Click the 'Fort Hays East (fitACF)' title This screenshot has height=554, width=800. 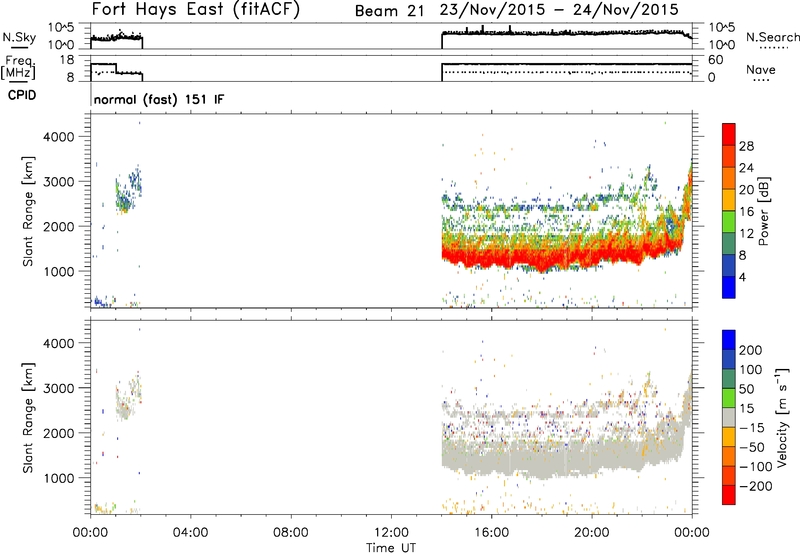[196, 9]
